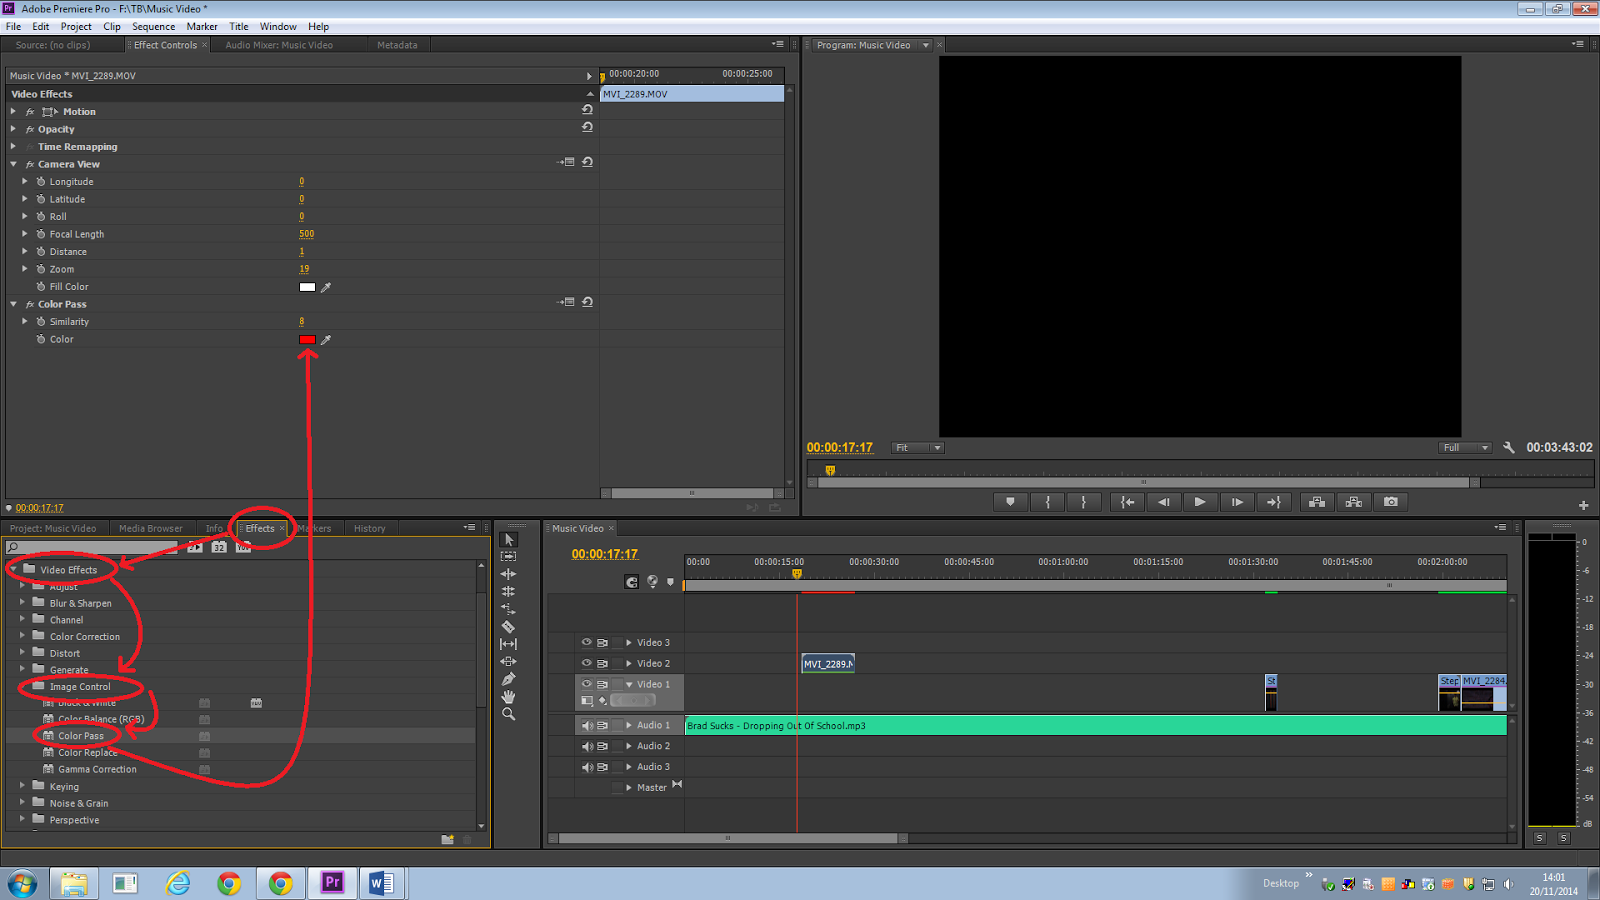Viewport: 1600px width, 900px height.
Task: Mute the Audio 3 track speaker
Action: click(587, 767)
